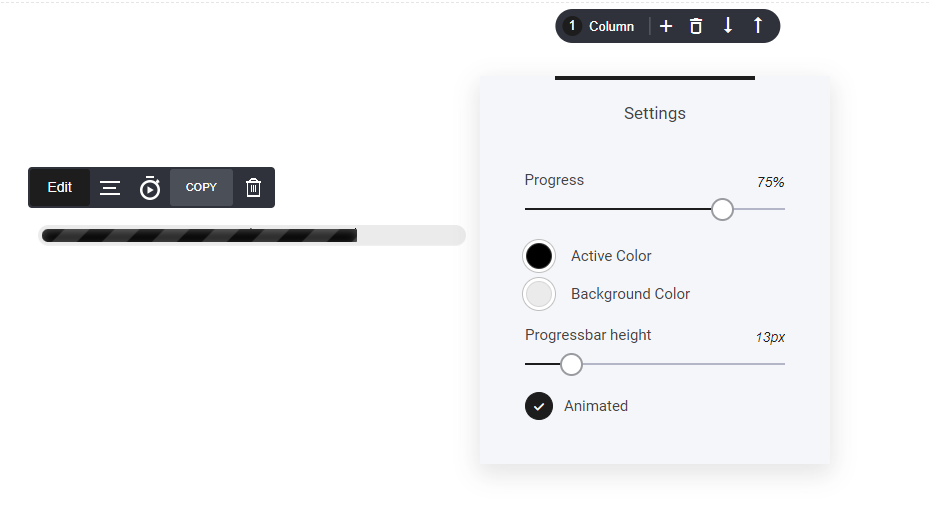
Task: Click the Progressbar height slider handle
Action: (x=571, y=364)
